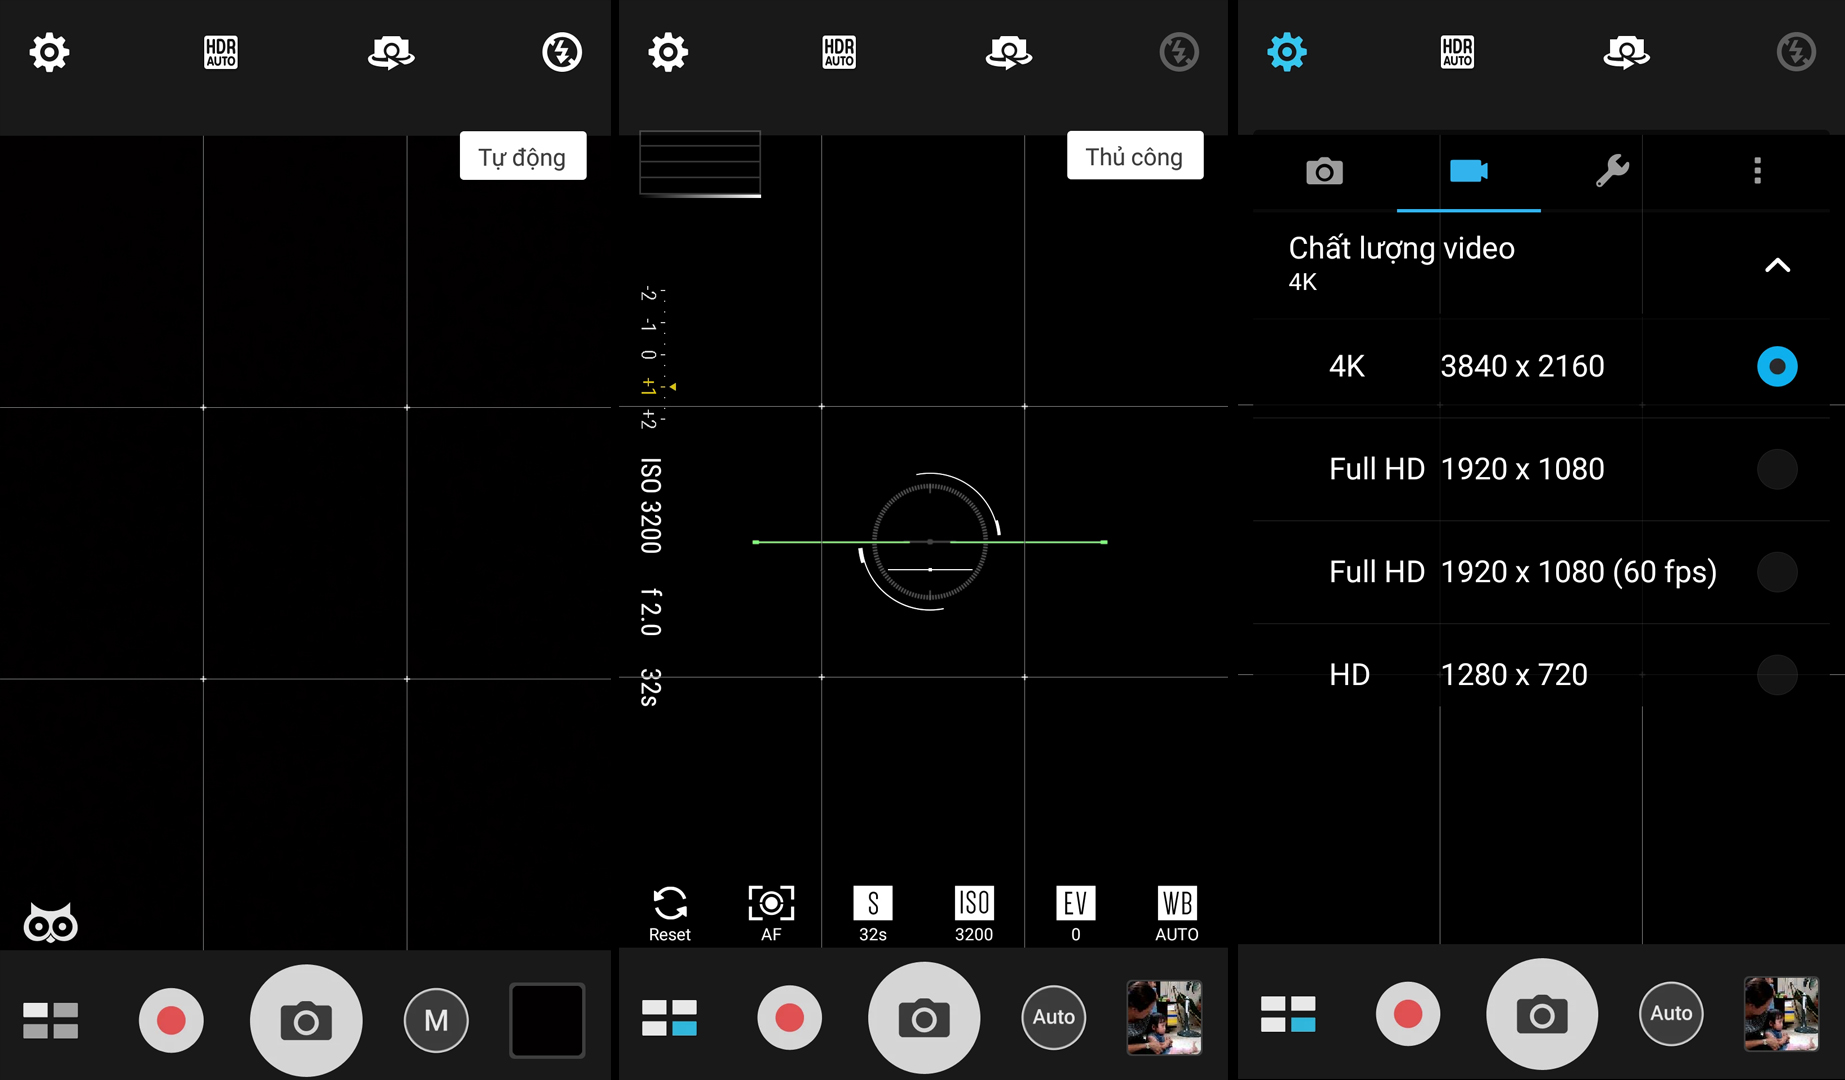Tap the flash icon in Tự động screen

tap(562, 52)
